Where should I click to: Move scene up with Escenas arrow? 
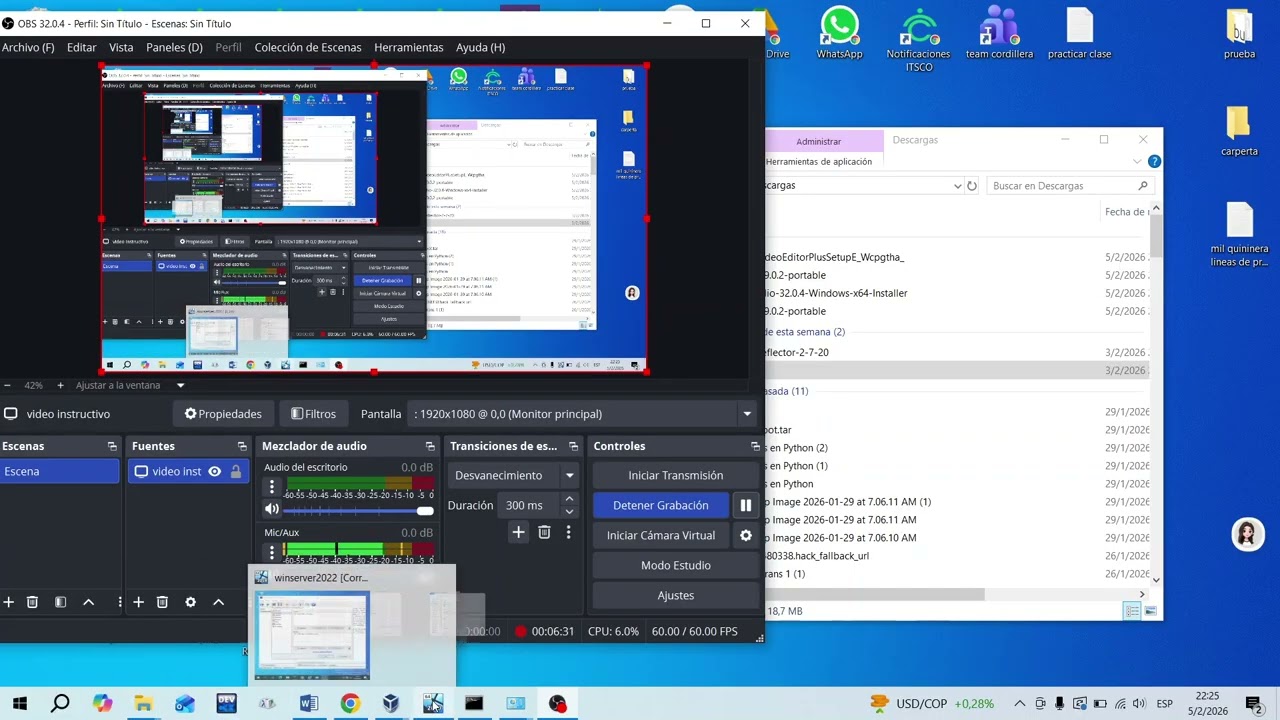[x=88, y=602]
